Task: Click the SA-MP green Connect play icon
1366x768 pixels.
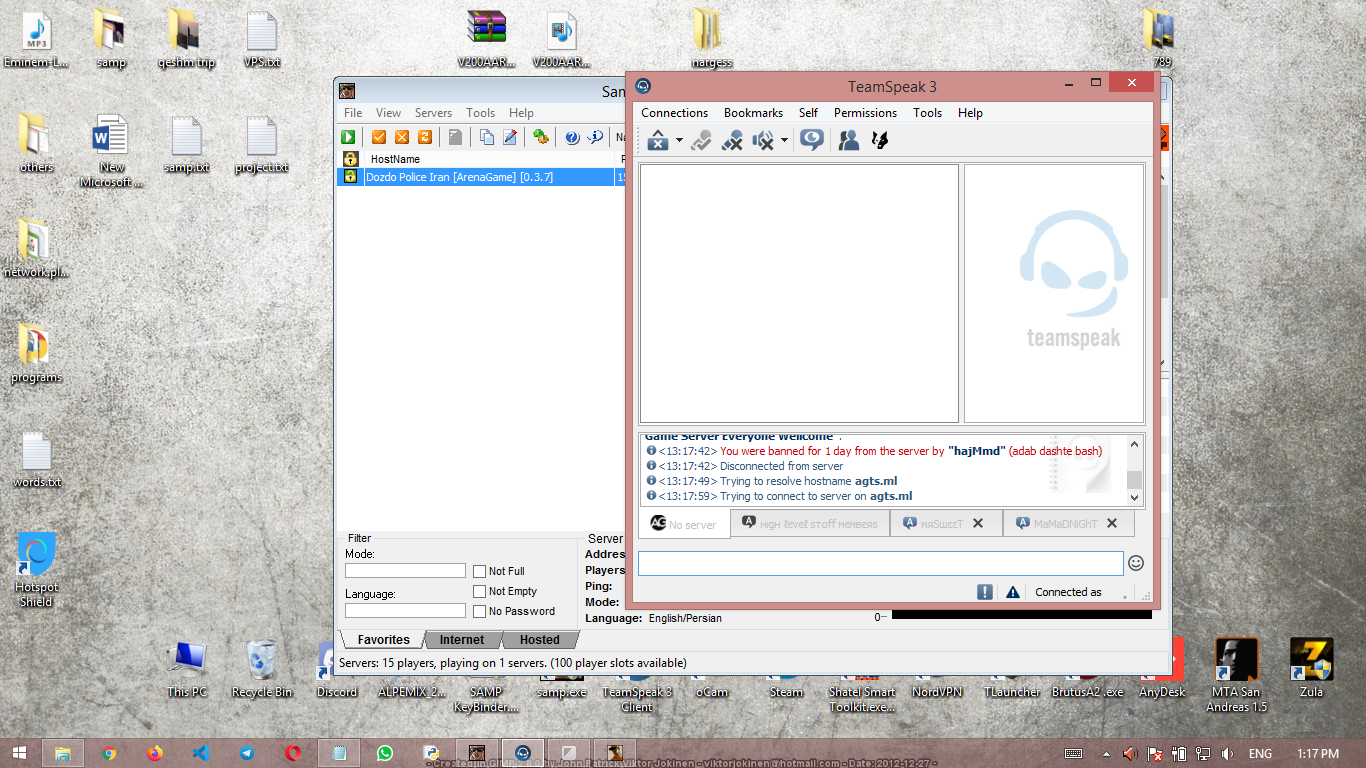Action: point(348,137)
